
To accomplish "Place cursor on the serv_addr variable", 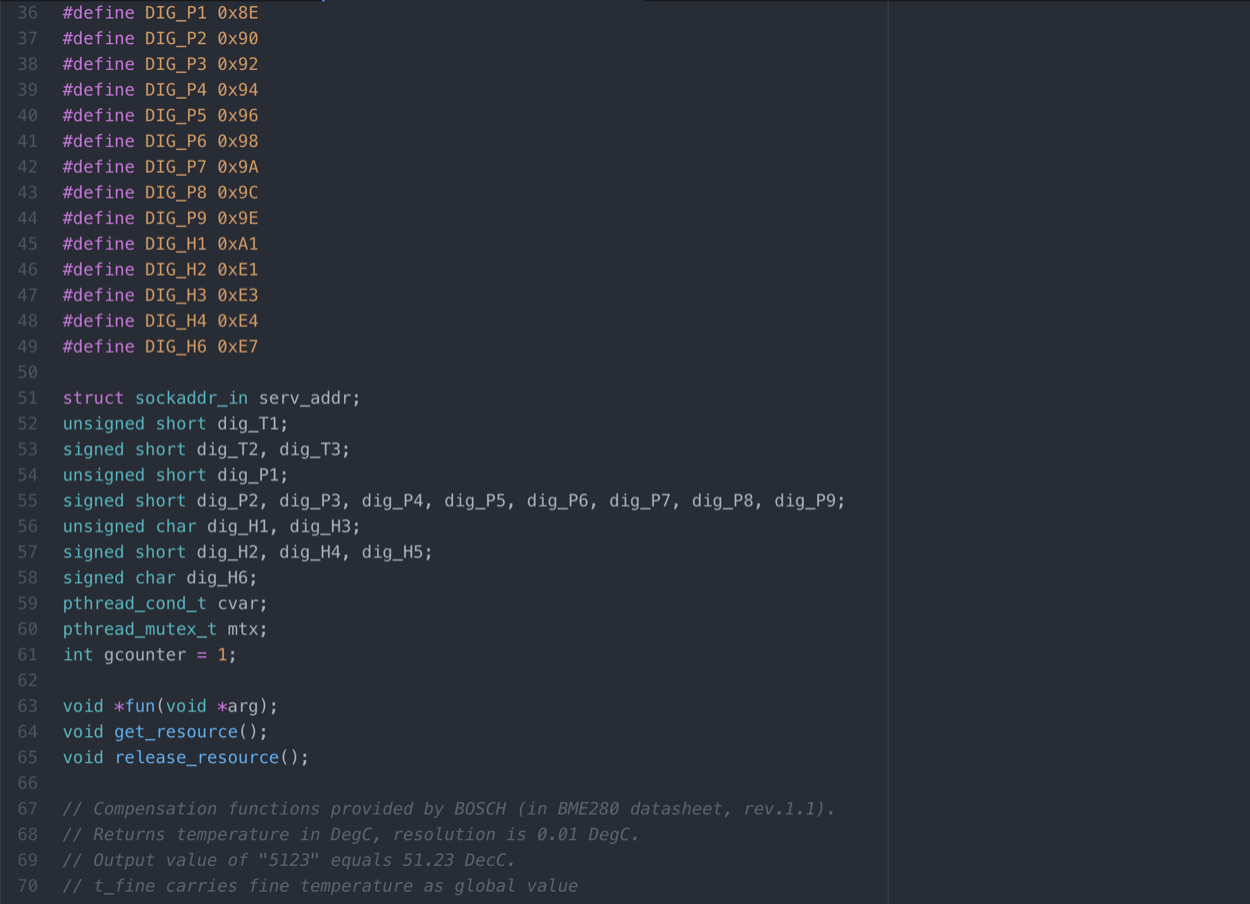I will tap(305, 398).
